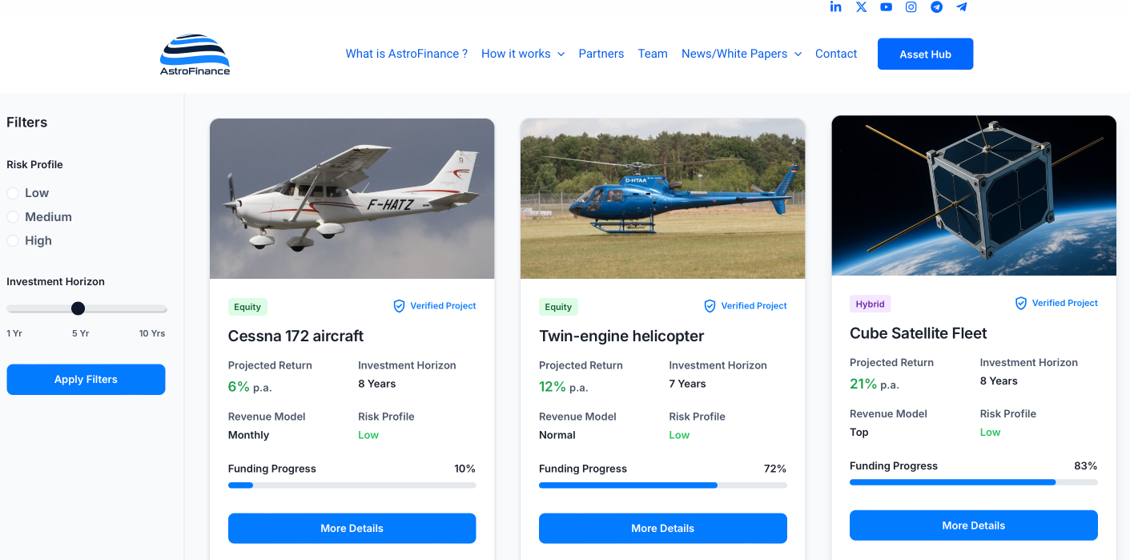Image resolution: width=1130 pixels, height=560 pixels.
Task: Open the Instagram social icon
Action: point(911,7)
